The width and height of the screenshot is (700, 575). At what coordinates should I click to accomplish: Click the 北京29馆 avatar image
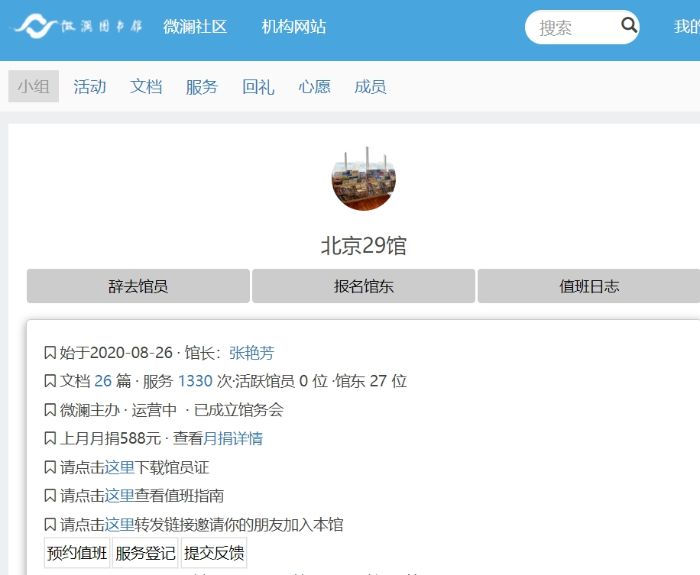[x=363, y=178]
